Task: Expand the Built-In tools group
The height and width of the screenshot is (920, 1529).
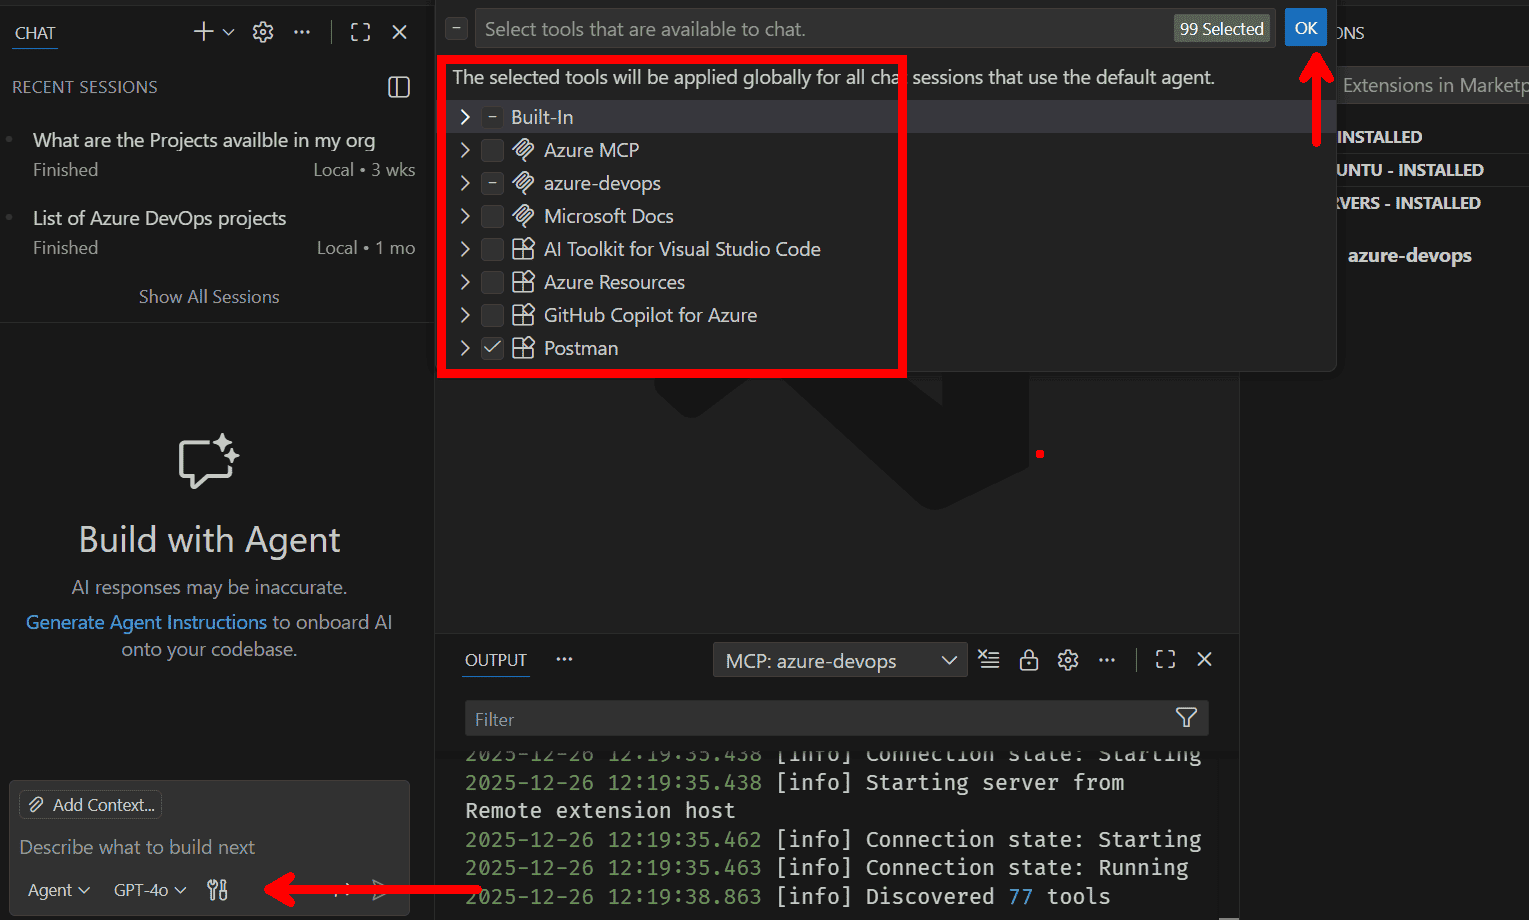Action: pyautogui.click(x=464, y=116)
